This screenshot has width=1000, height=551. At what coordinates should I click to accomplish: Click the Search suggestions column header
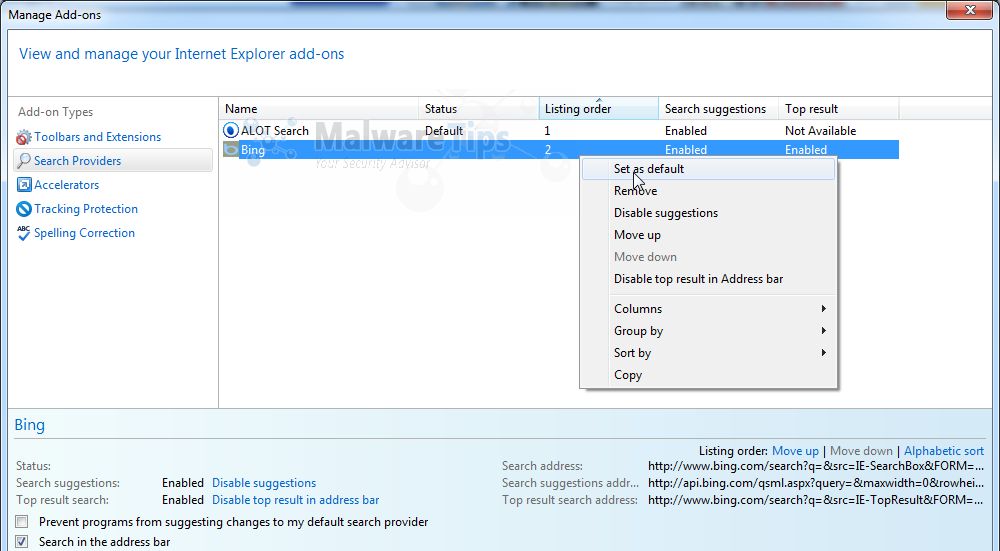[719, 109]
